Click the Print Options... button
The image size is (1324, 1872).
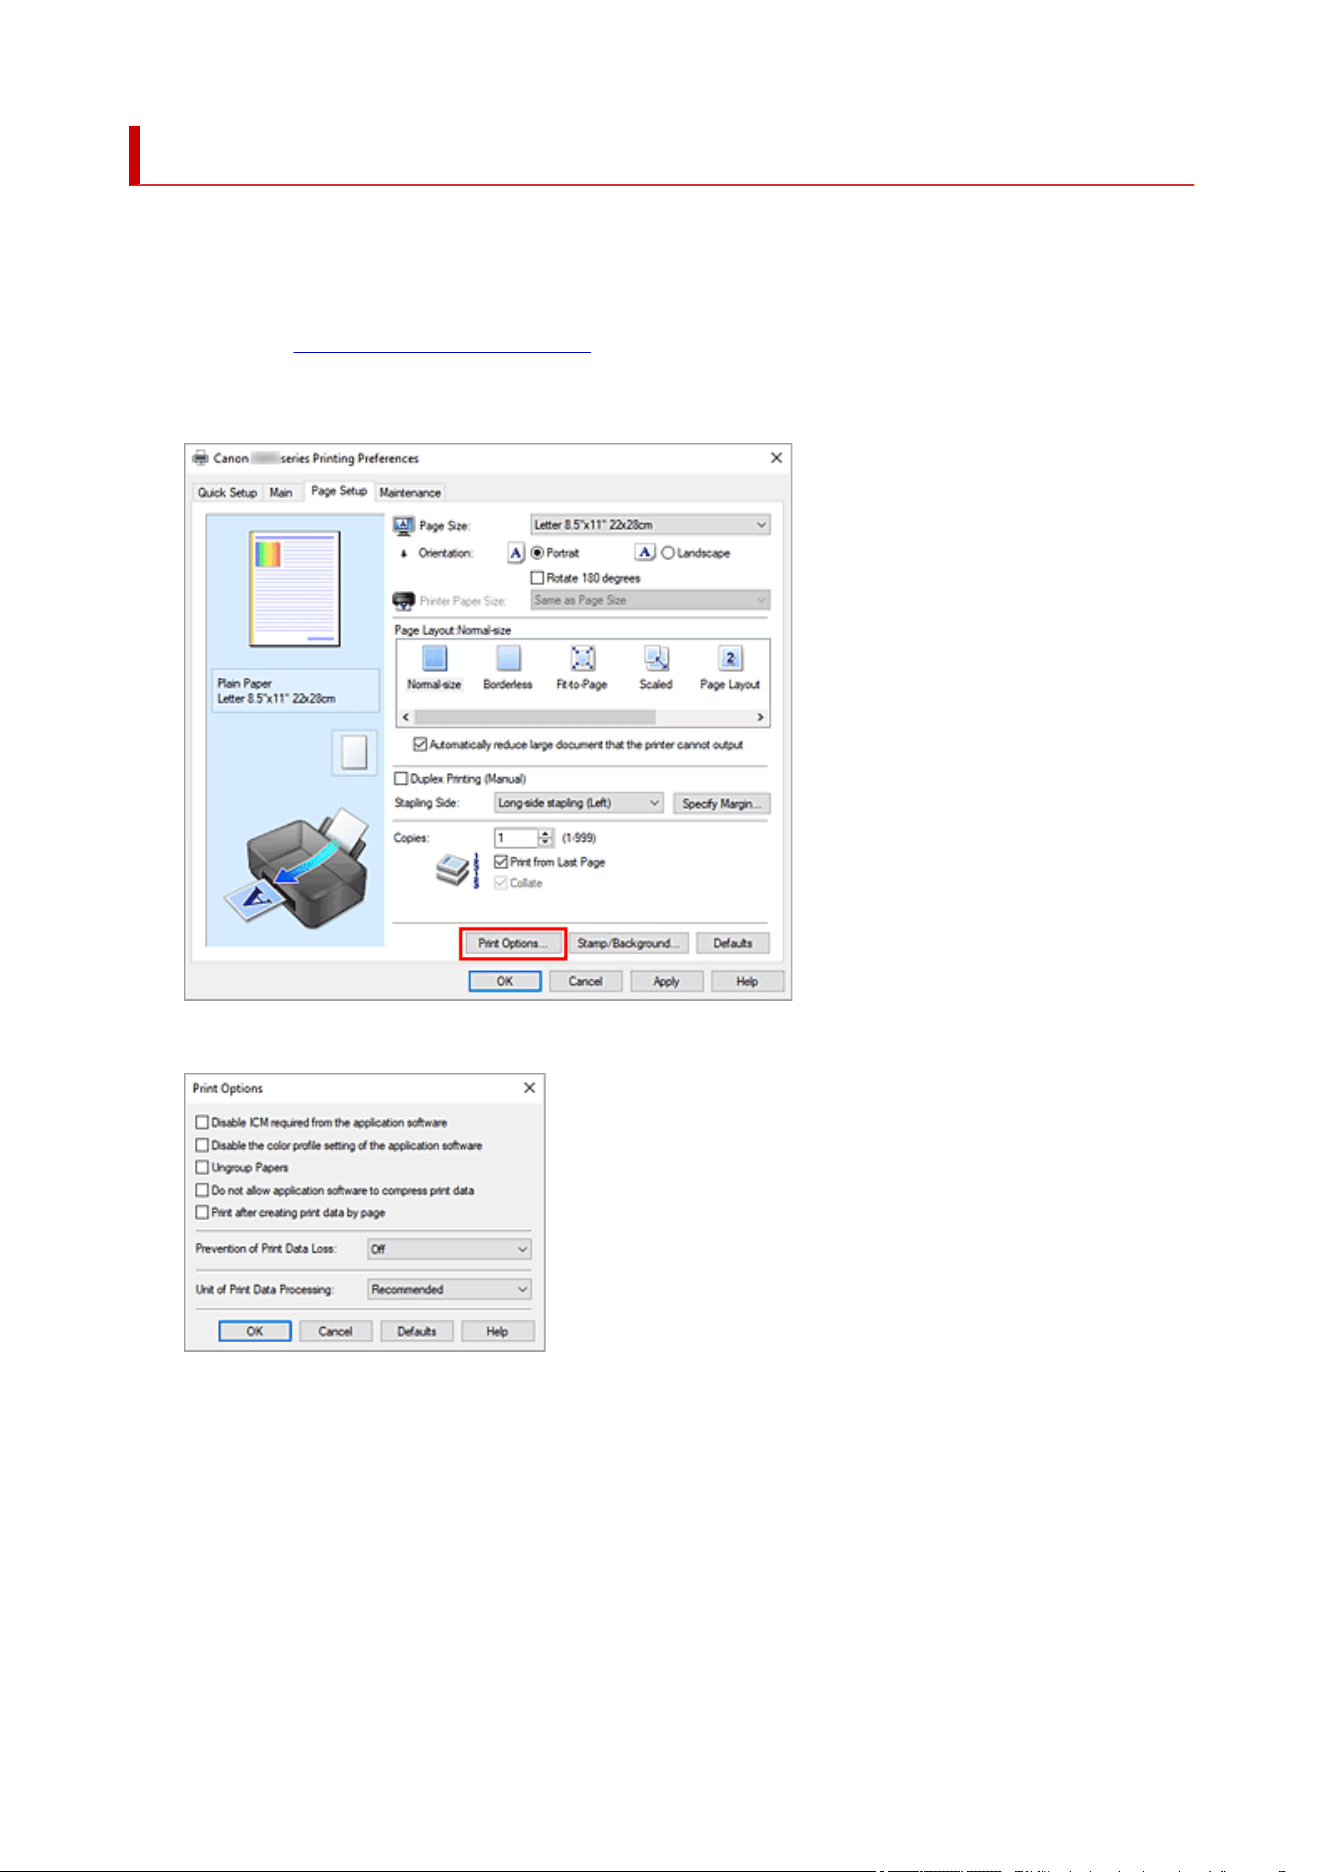pyautogui.click(x=513, y=944)
